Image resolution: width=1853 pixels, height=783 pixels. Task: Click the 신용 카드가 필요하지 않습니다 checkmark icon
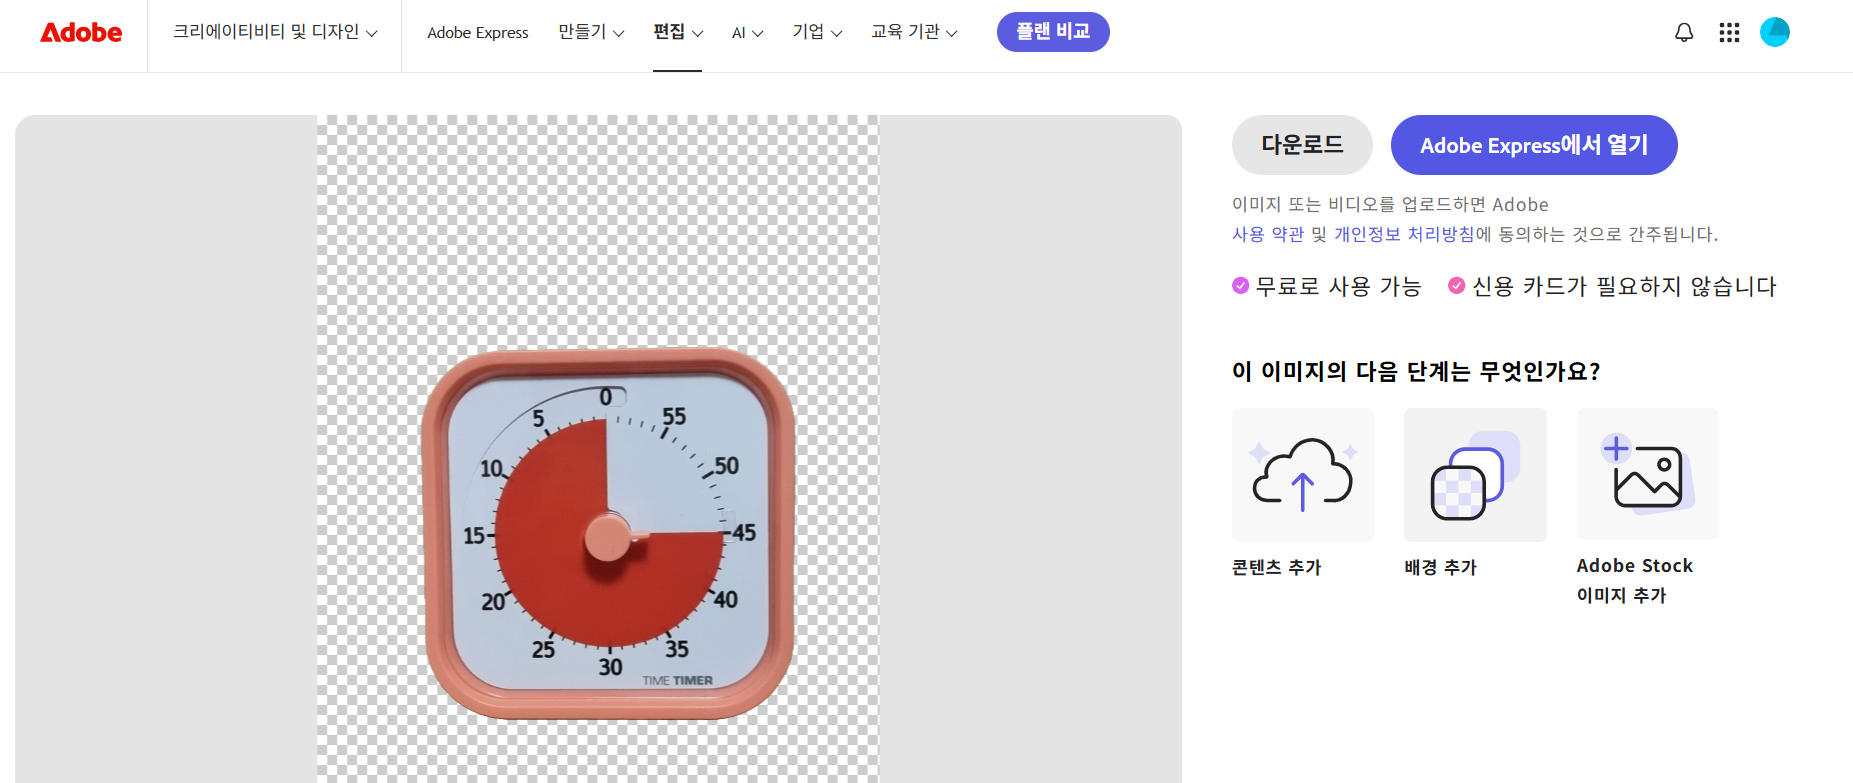click(1457, 286)
